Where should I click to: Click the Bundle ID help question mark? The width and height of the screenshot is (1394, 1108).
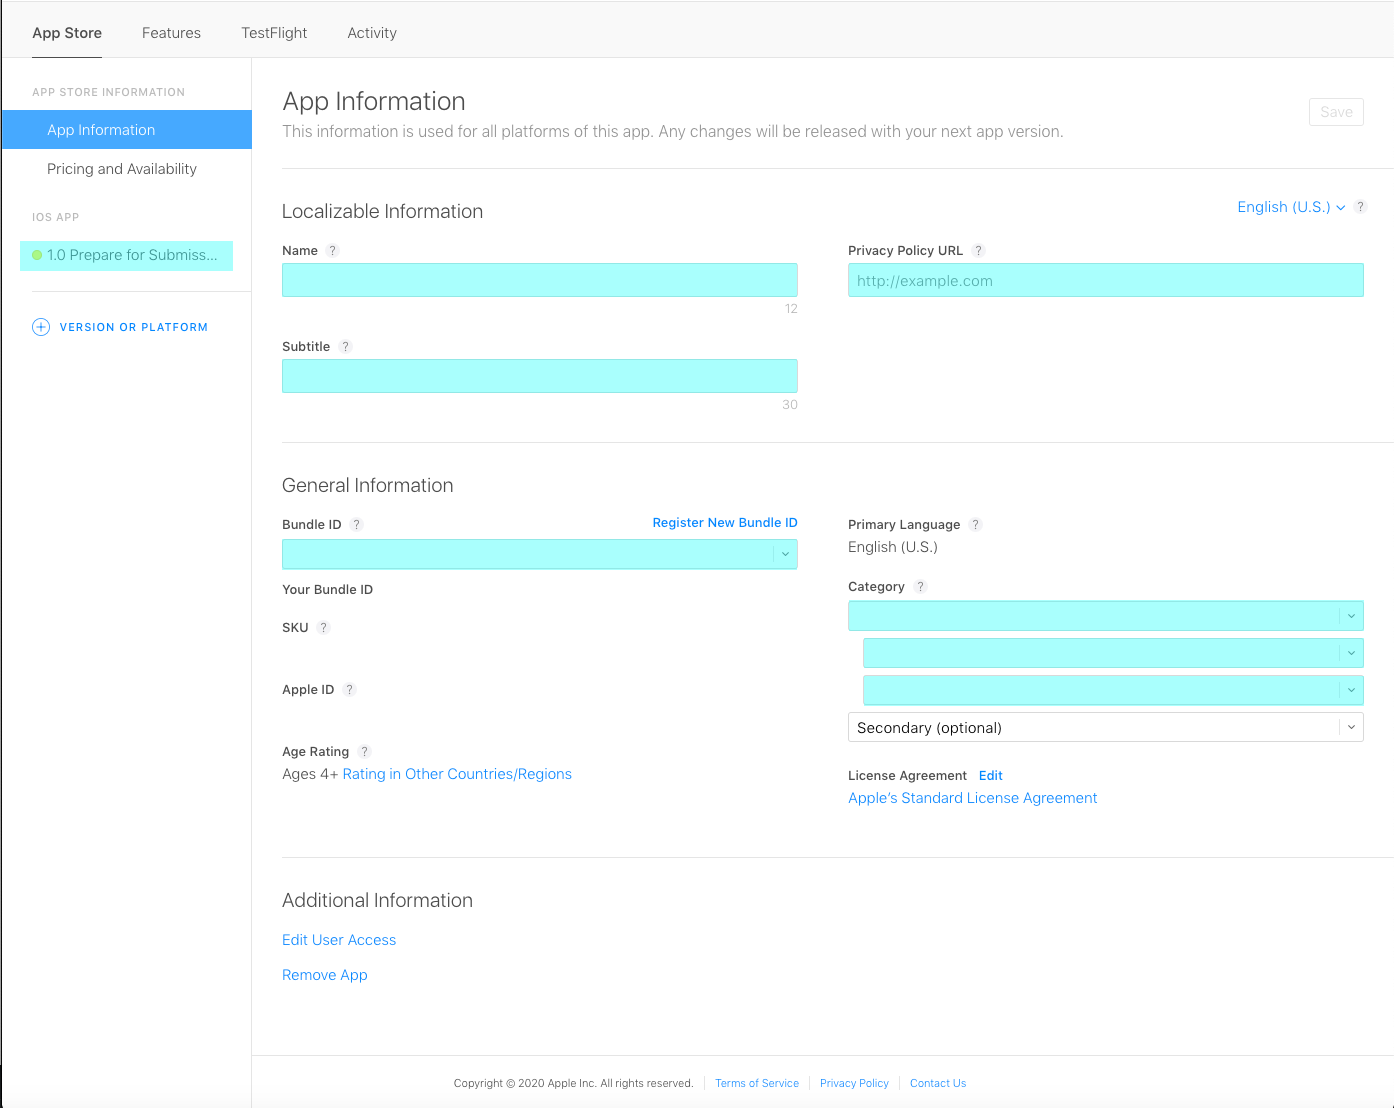[356, 525]
